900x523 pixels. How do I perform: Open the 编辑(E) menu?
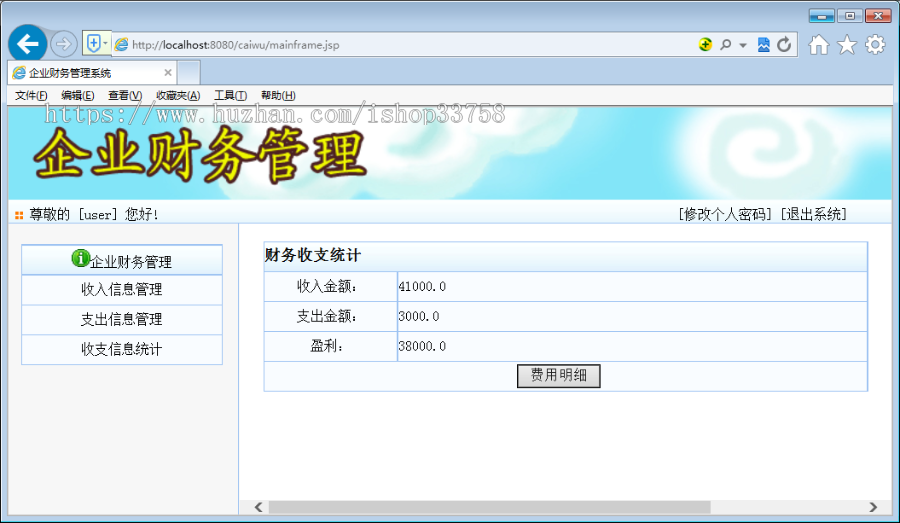(x=77, y=95)
